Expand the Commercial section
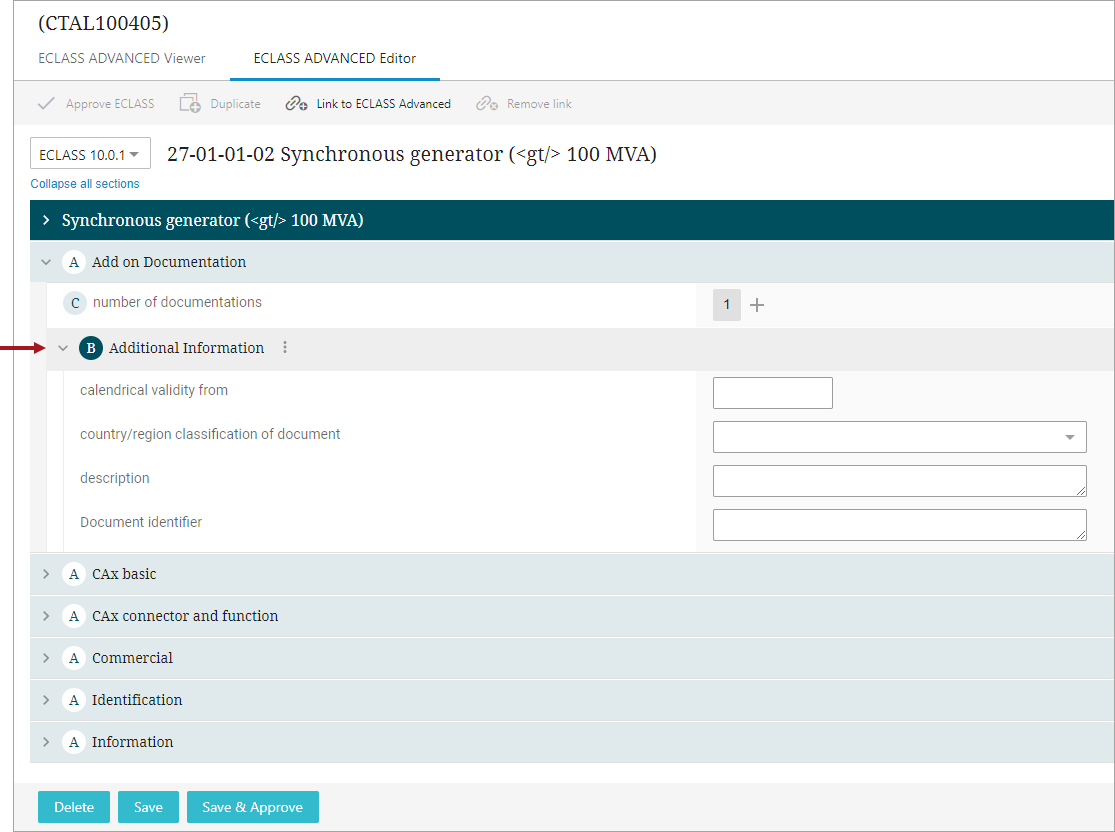Image resolution: width=1115 pixels, height=832 pixels. click(46, 658)
